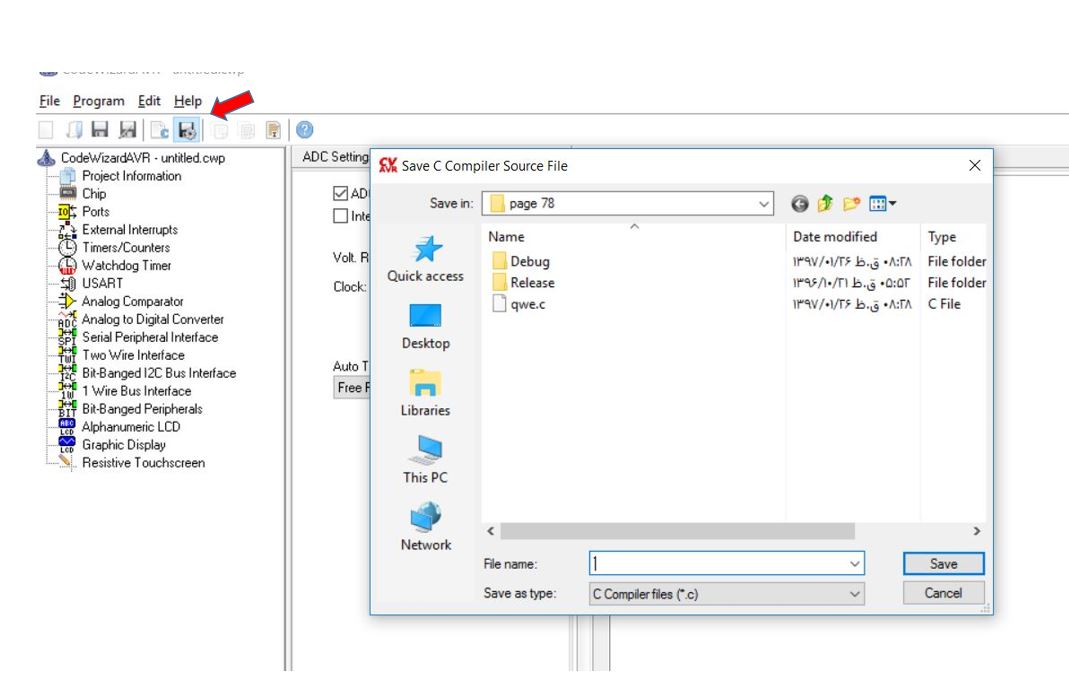
Task: Go to Quick access in the places bar
Action: 425,259
